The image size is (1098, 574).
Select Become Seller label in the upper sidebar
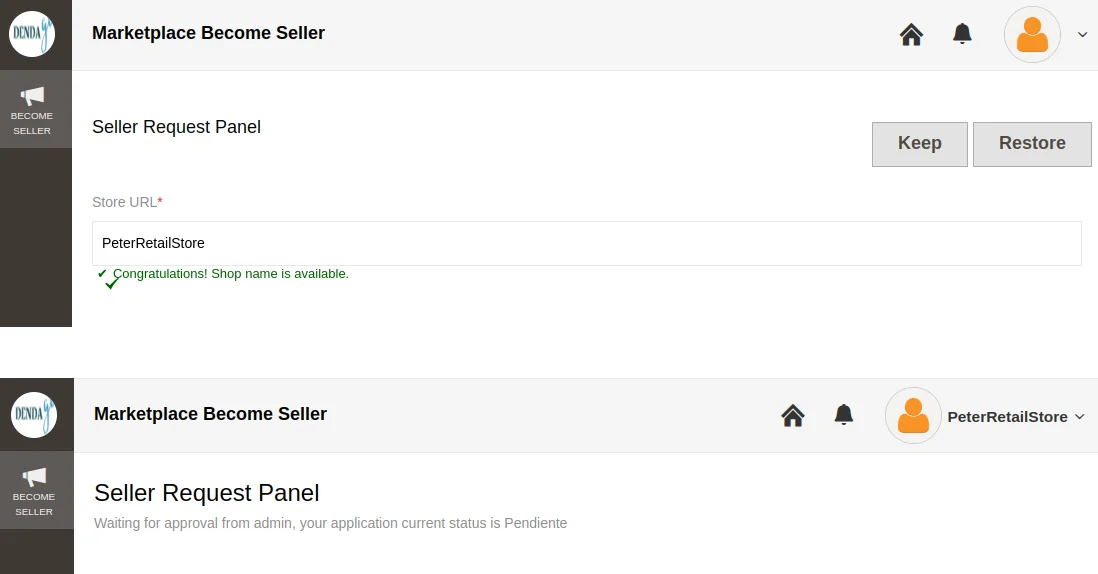pyautogui.click(x=32, y=123)
